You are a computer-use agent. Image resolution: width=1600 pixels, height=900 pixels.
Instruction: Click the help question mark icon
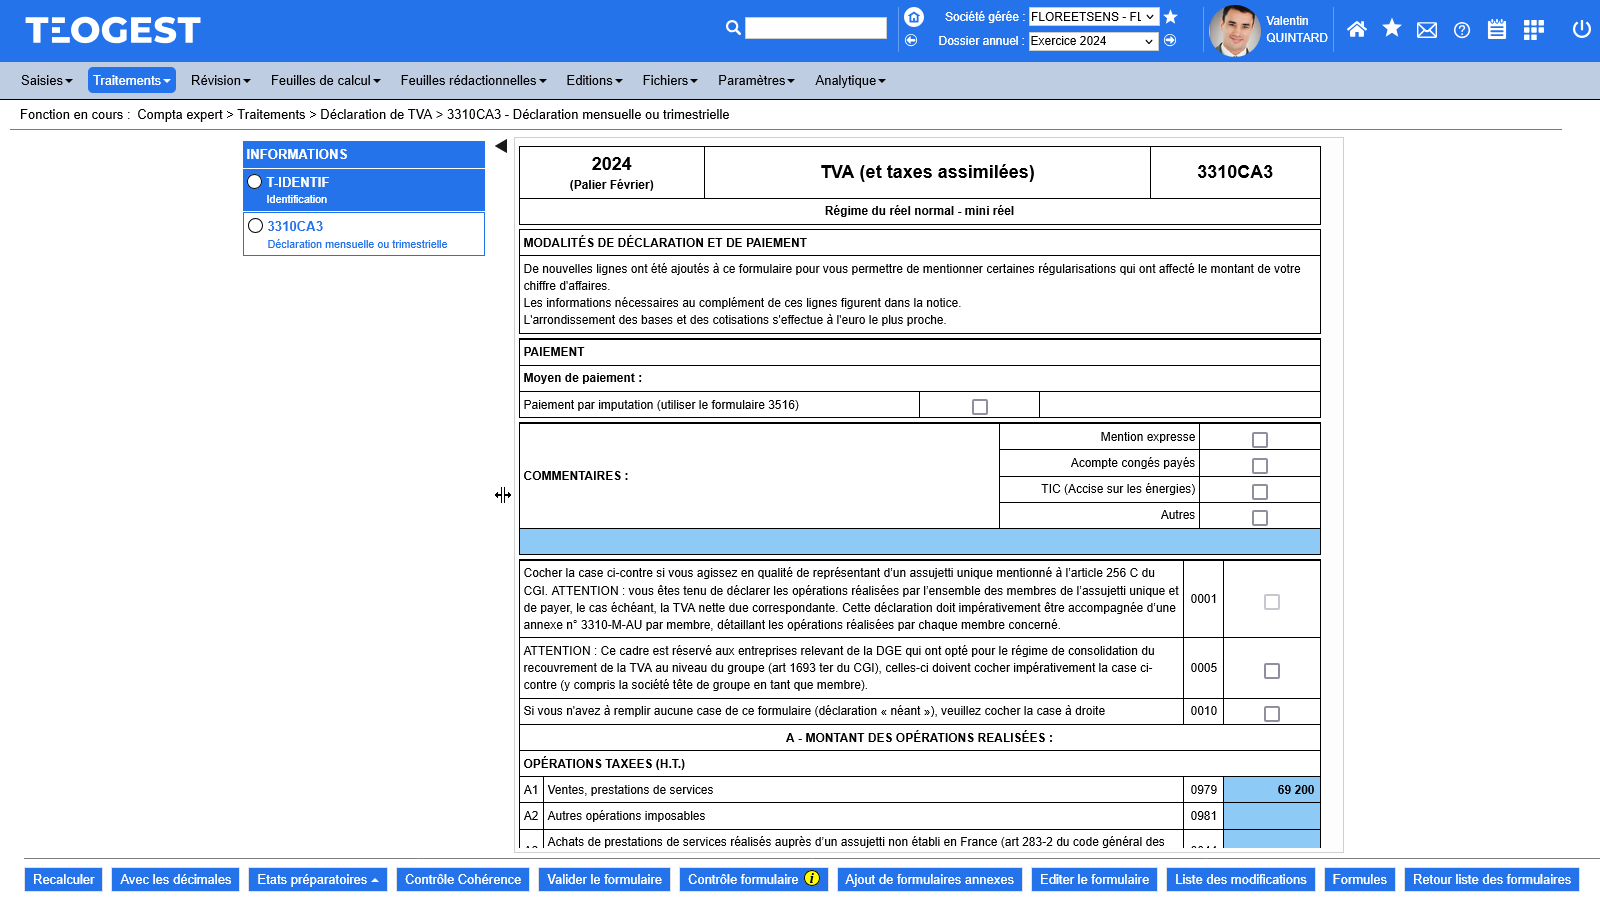coord(1462,30)
